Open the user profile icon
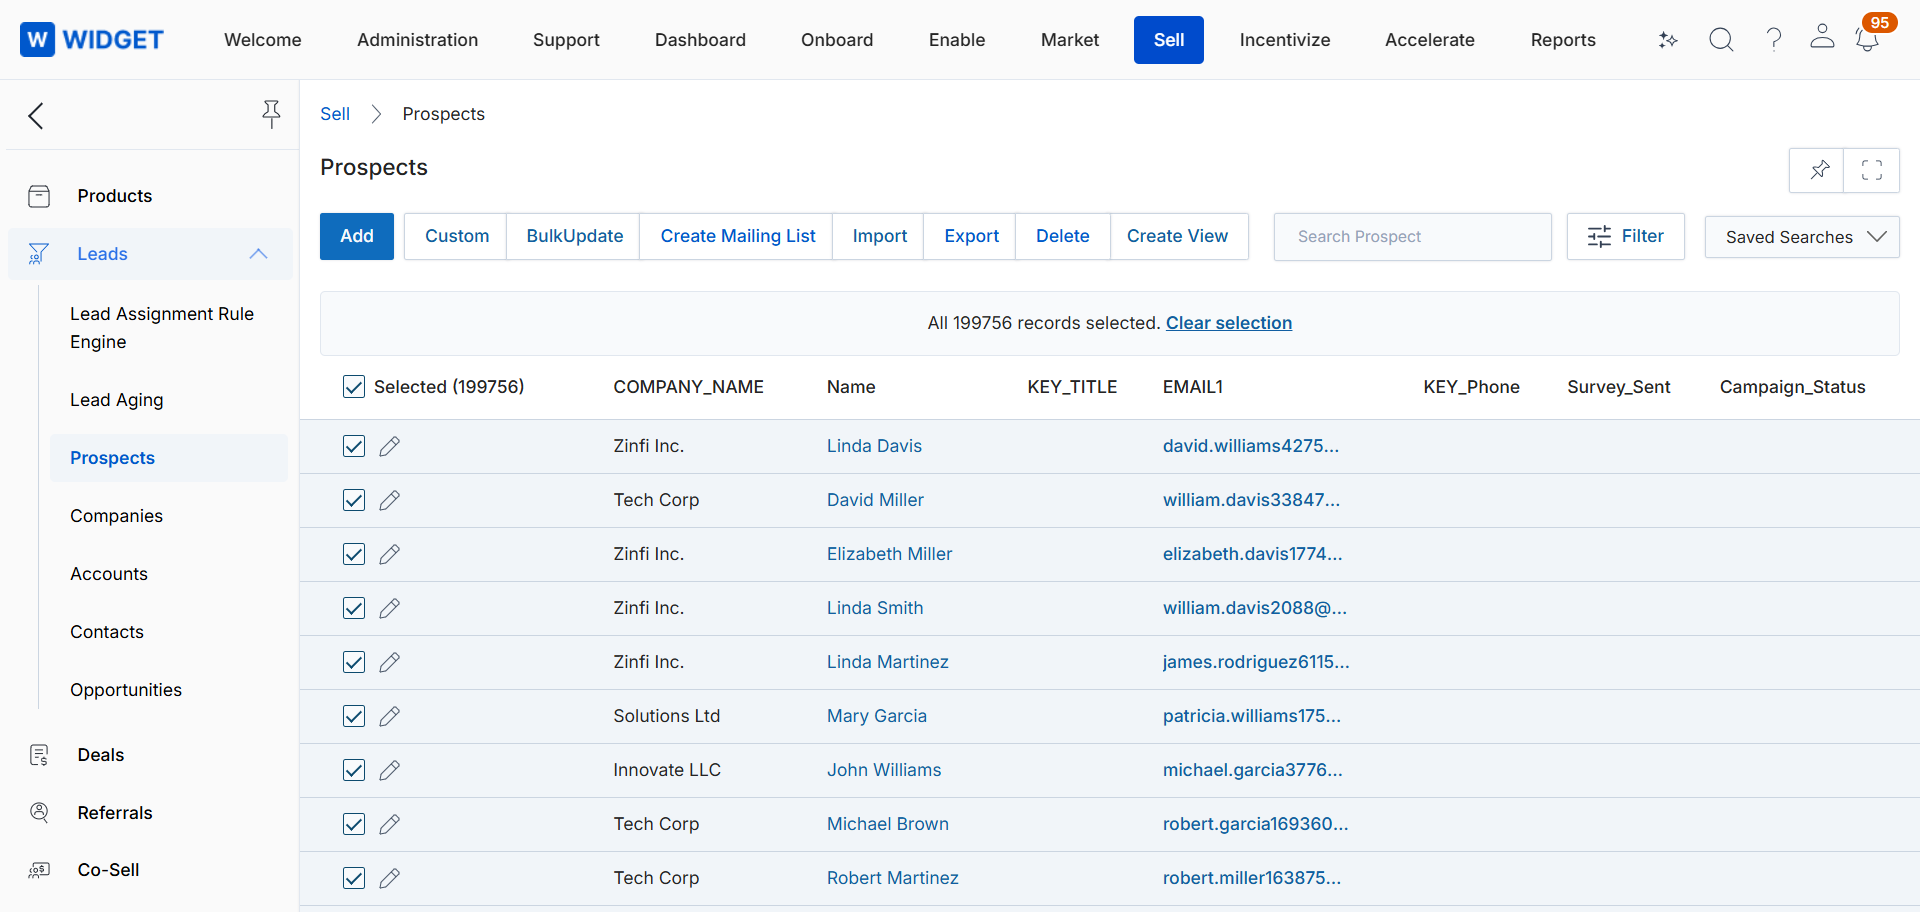The height and width of the screenshot is (912, 1920). tap(1822, 36)
